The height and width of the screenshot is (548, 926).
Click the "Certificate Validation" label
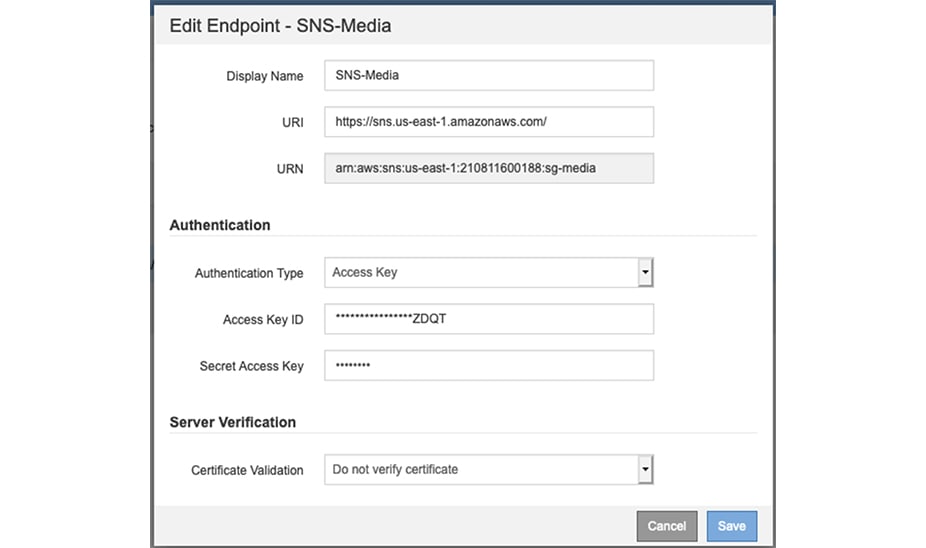[247, 470]
